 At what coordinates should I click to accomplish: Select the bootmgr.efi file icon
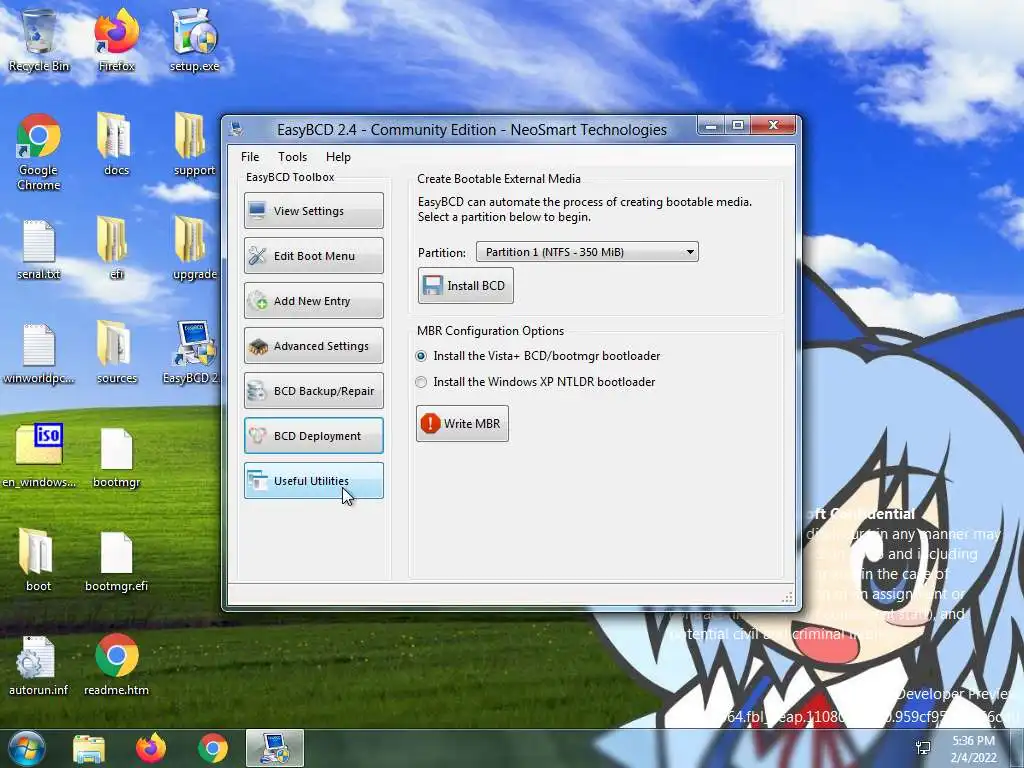tap(116, 560)
